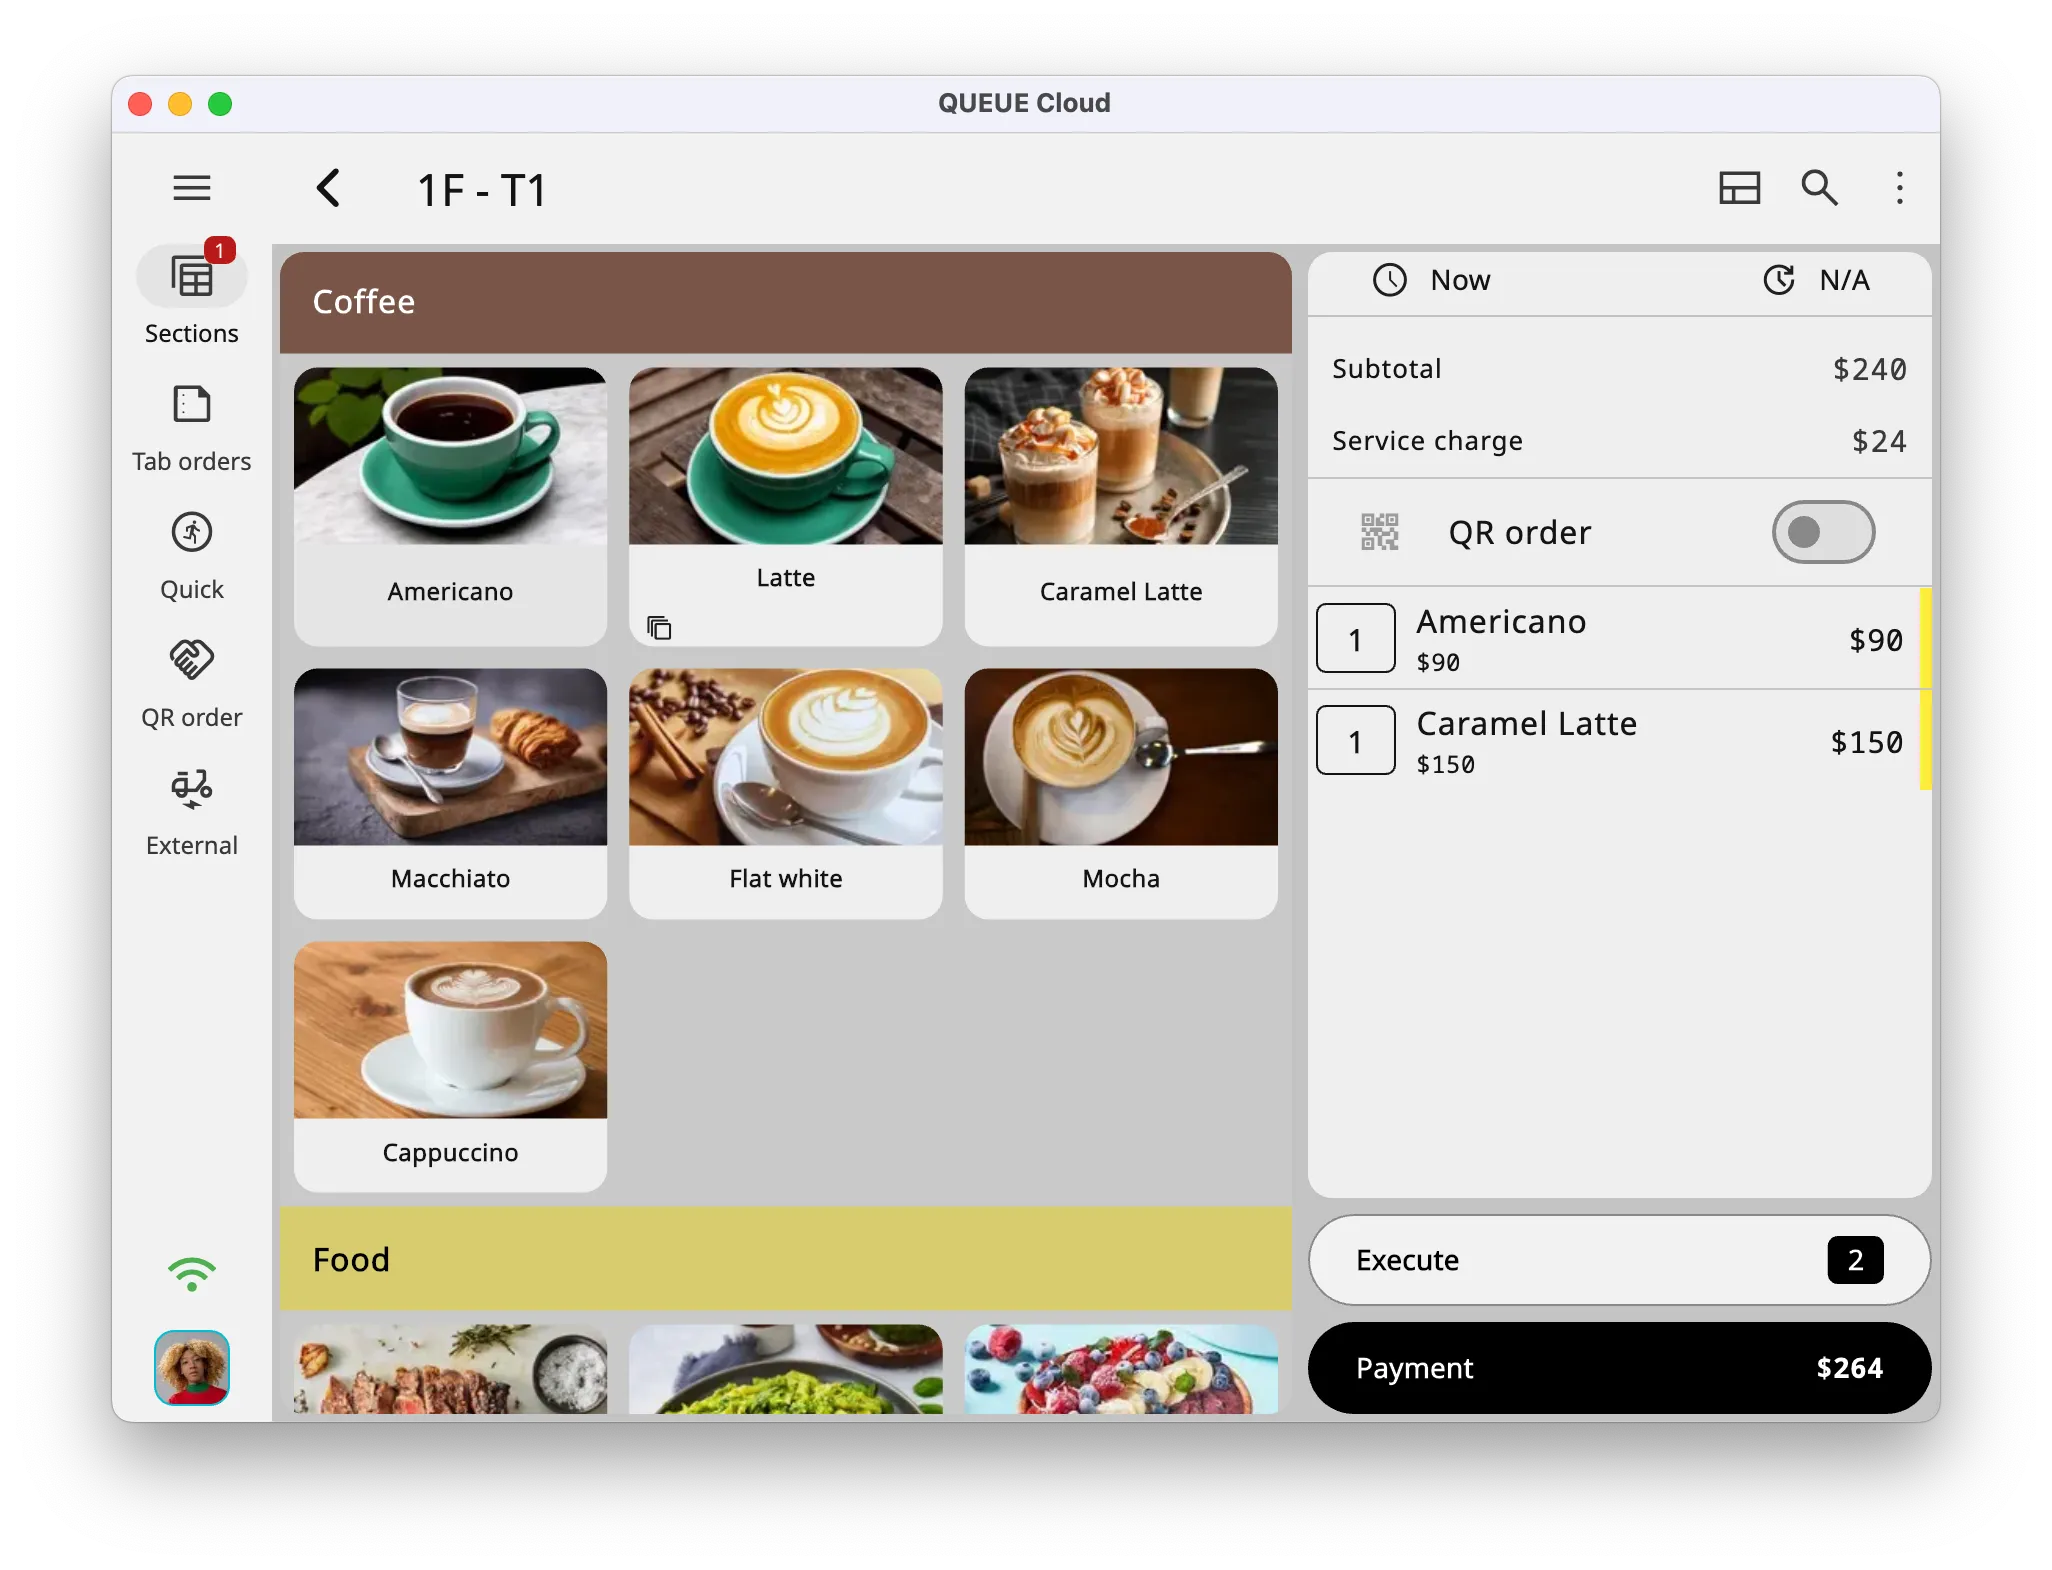2052x1570 pixels.
Task: Open hamburger menu navigation
Action: [x=193, y=186]
